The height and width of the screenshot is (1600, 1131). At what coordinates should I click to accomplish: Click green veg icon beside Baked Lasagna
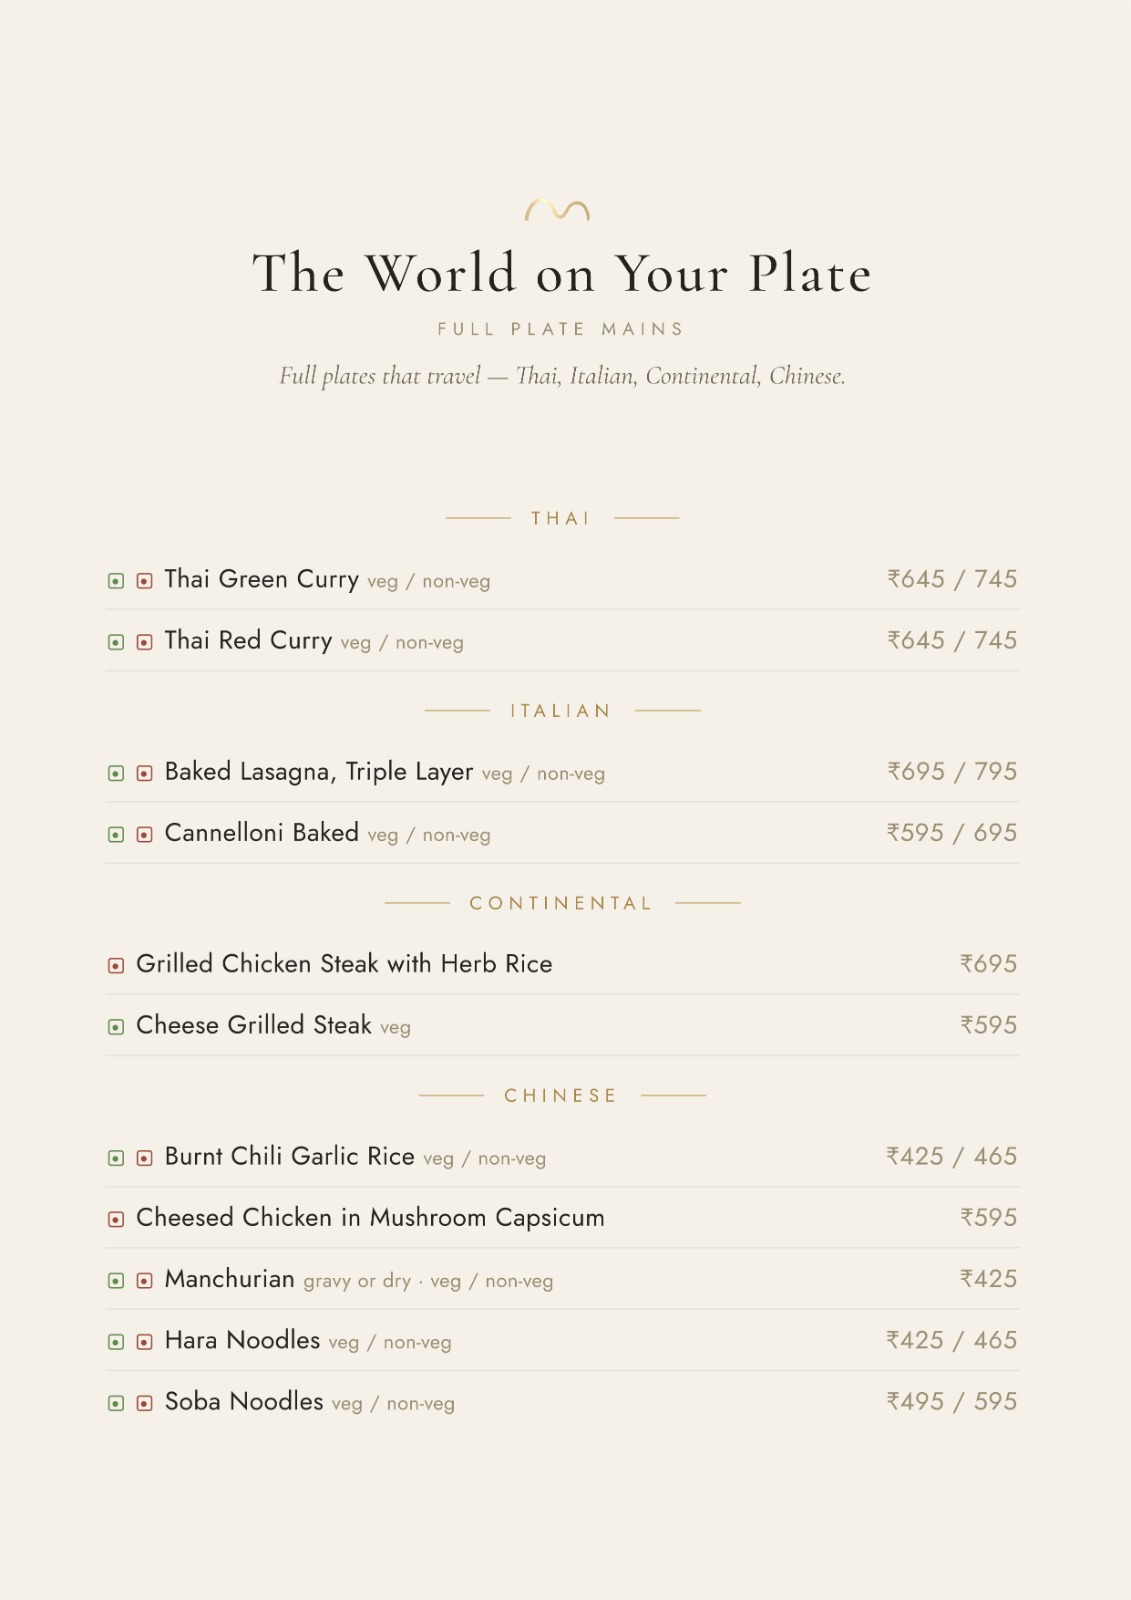click(116, 773)
